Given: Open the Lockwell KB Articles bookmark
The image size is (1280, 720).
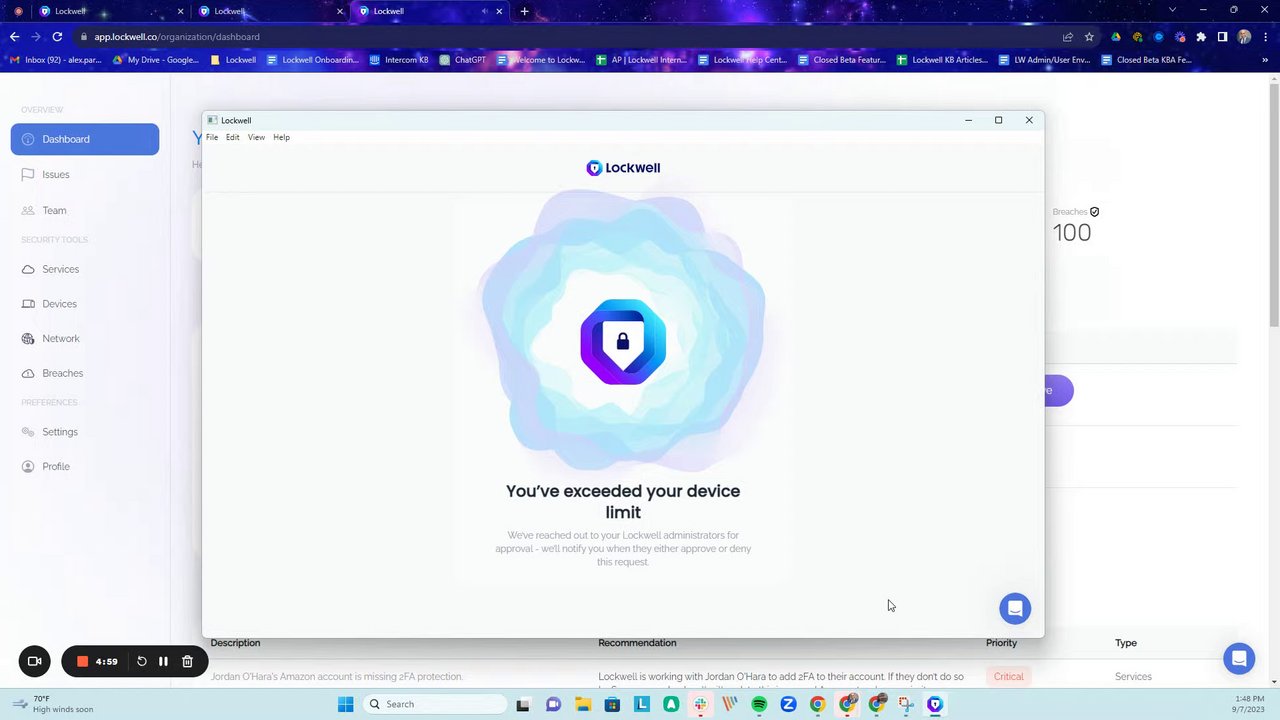Looking at the screenshot, I should coord(943,60).
